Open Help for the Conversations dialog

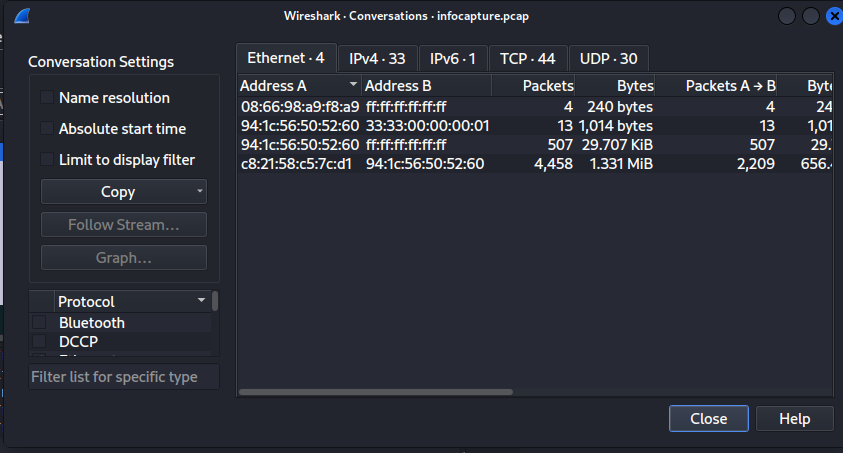[x=795, y=419]
